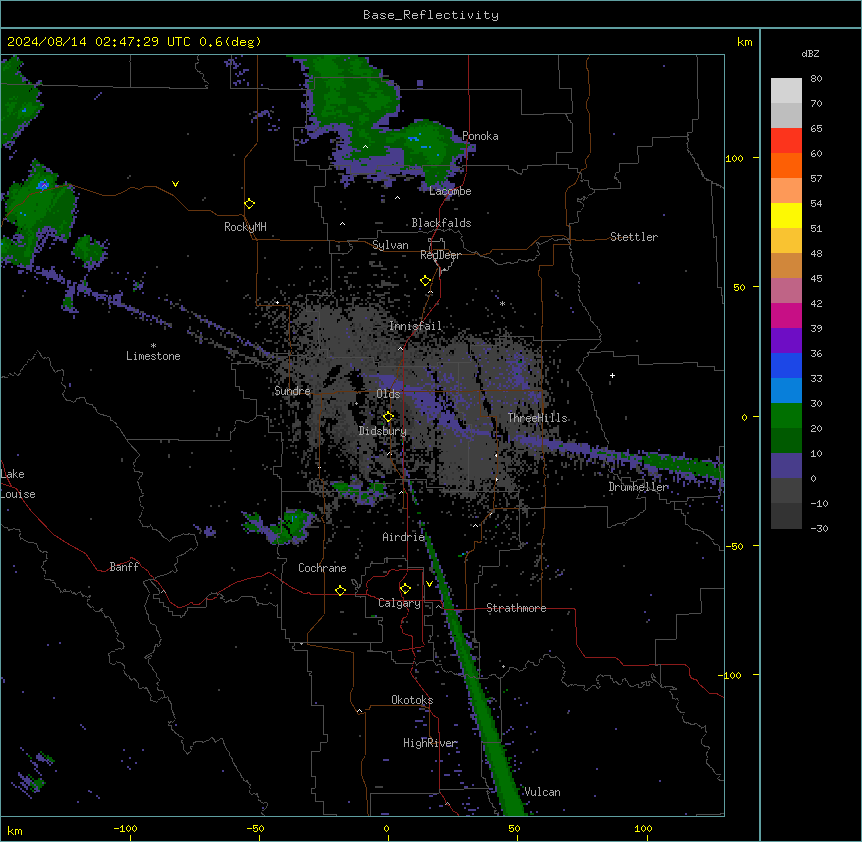This screenshot has width=862, height=842.
Task: Pick the gray 65-70 dBZ swatch
Action: coord(786,115)
